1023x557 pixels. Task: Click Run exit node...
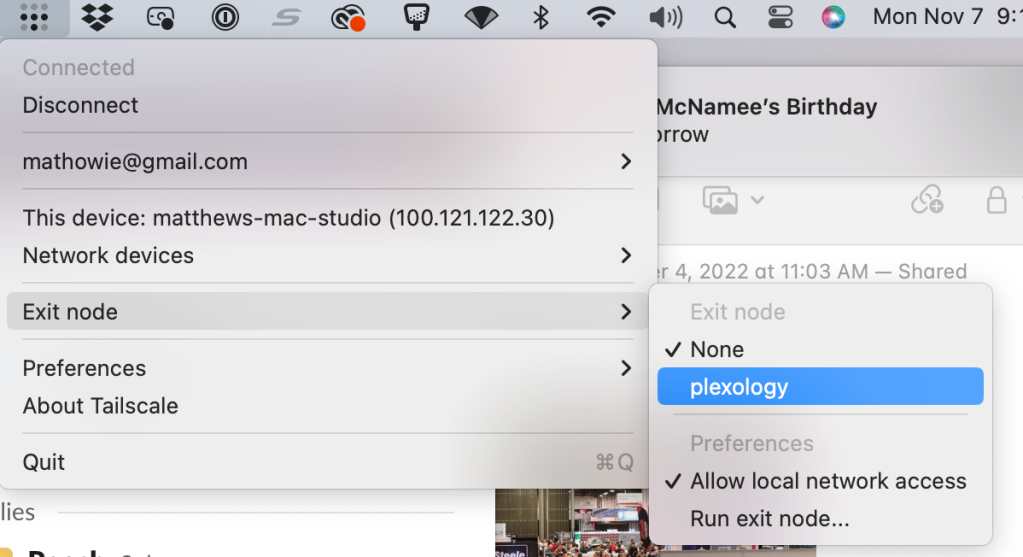pyautogui.click(x=820, y=519)
